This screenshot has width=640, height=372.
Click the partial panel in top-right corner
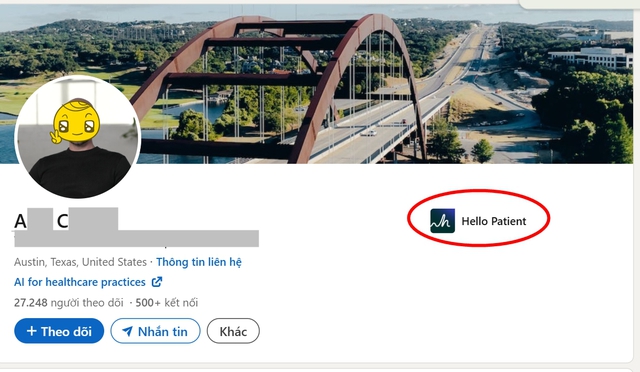point(579,3)
